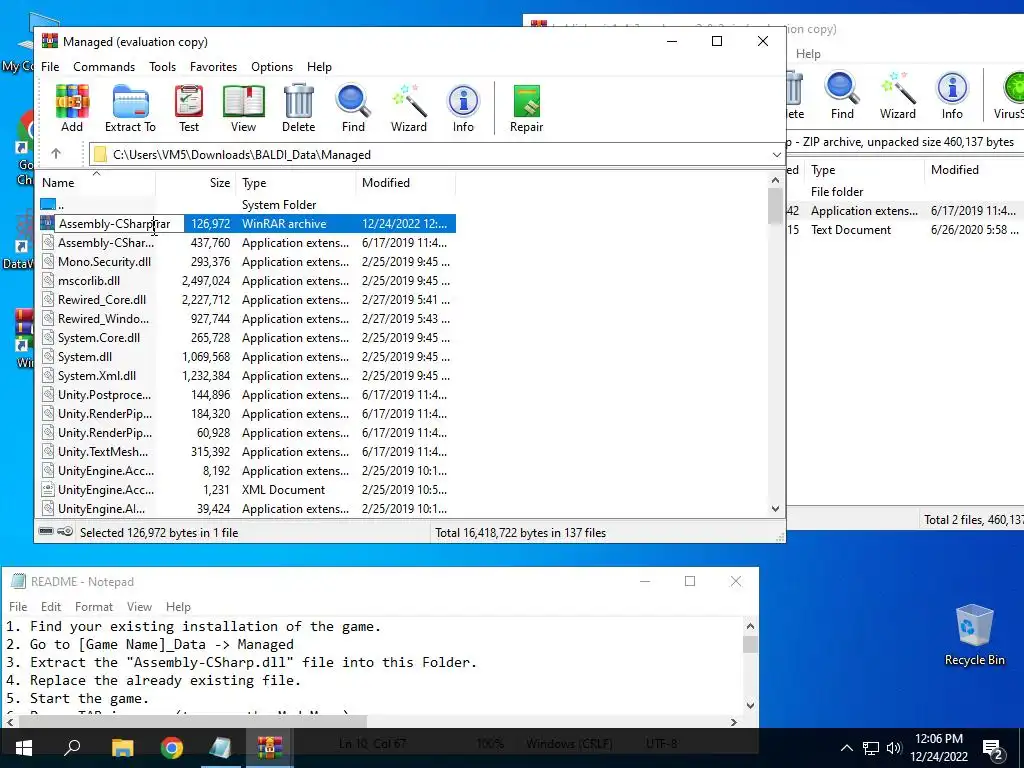Select the System.Xml.dll file row
Screen dimensions: 1024x768
point(248,376)
